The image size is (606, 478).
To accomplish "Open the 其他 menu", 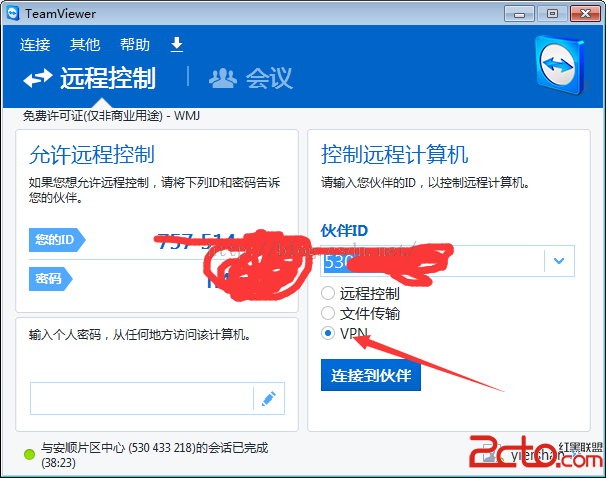I will click(85, 45).
